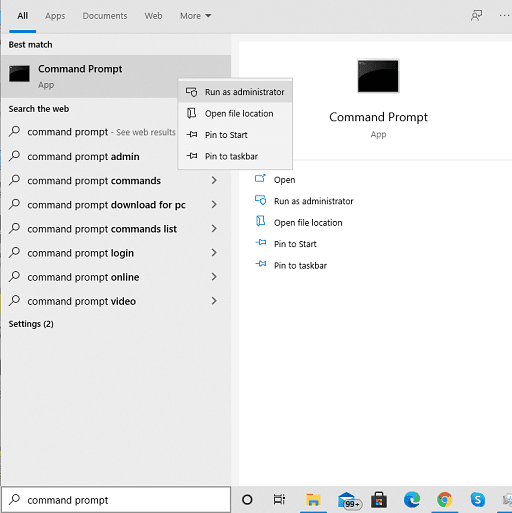Click the search box containing command prompt
This screenshot has height=513, width=512.
pyautogui.click(x=116, y=499)
